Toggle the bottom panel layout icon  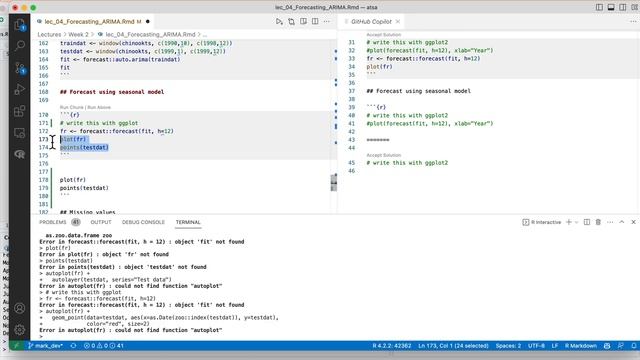tap(611, 7)
